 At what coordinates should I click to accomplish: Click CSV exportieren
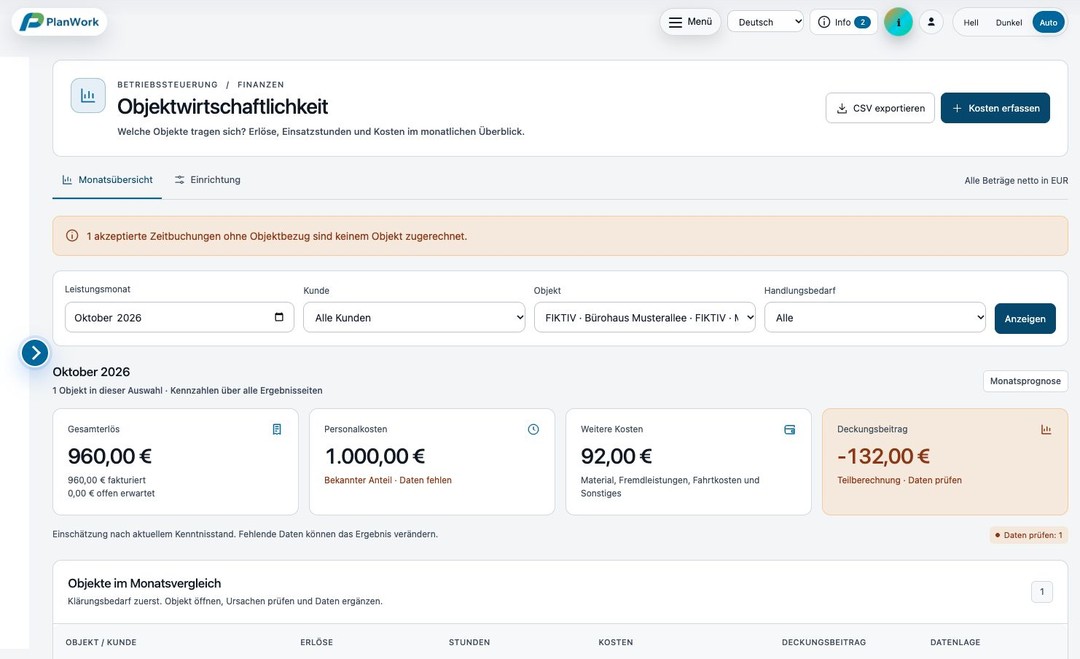(880, 108)
